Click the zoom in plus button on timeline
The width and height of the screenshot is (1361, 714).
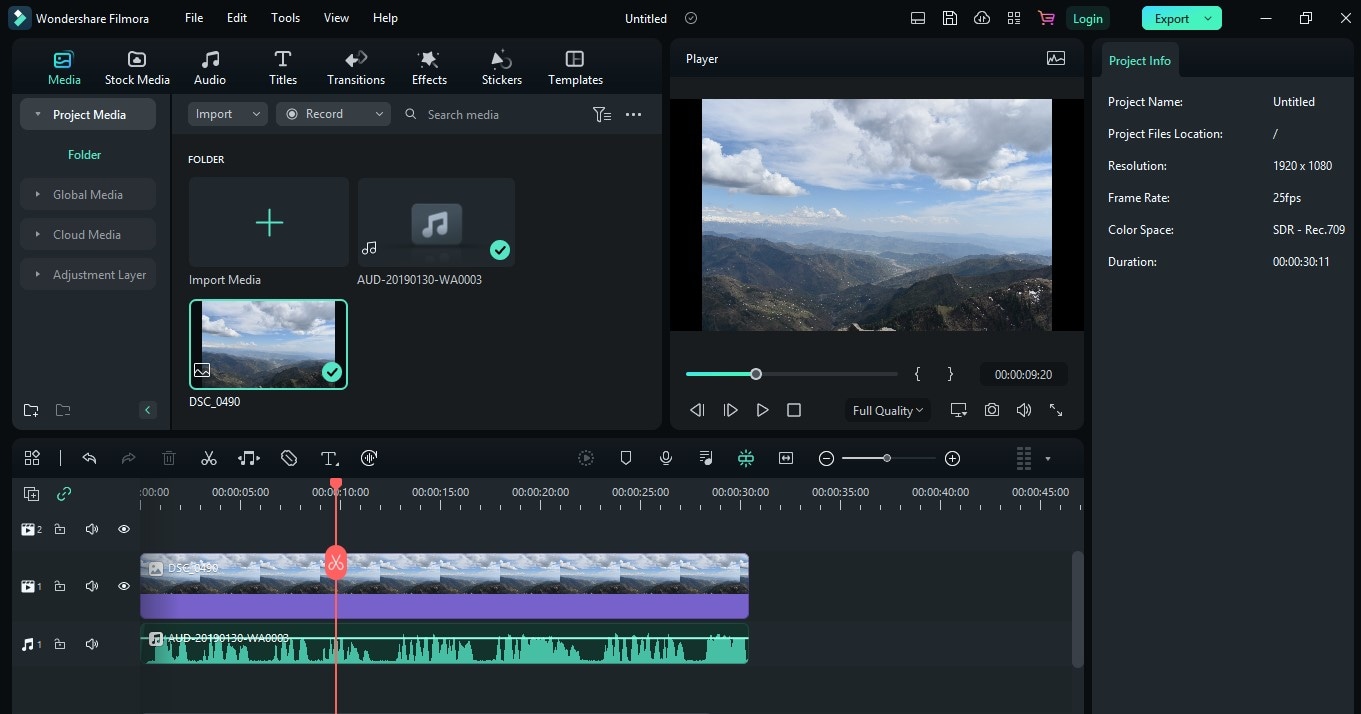pyautogui.click(x=953, y=458)
